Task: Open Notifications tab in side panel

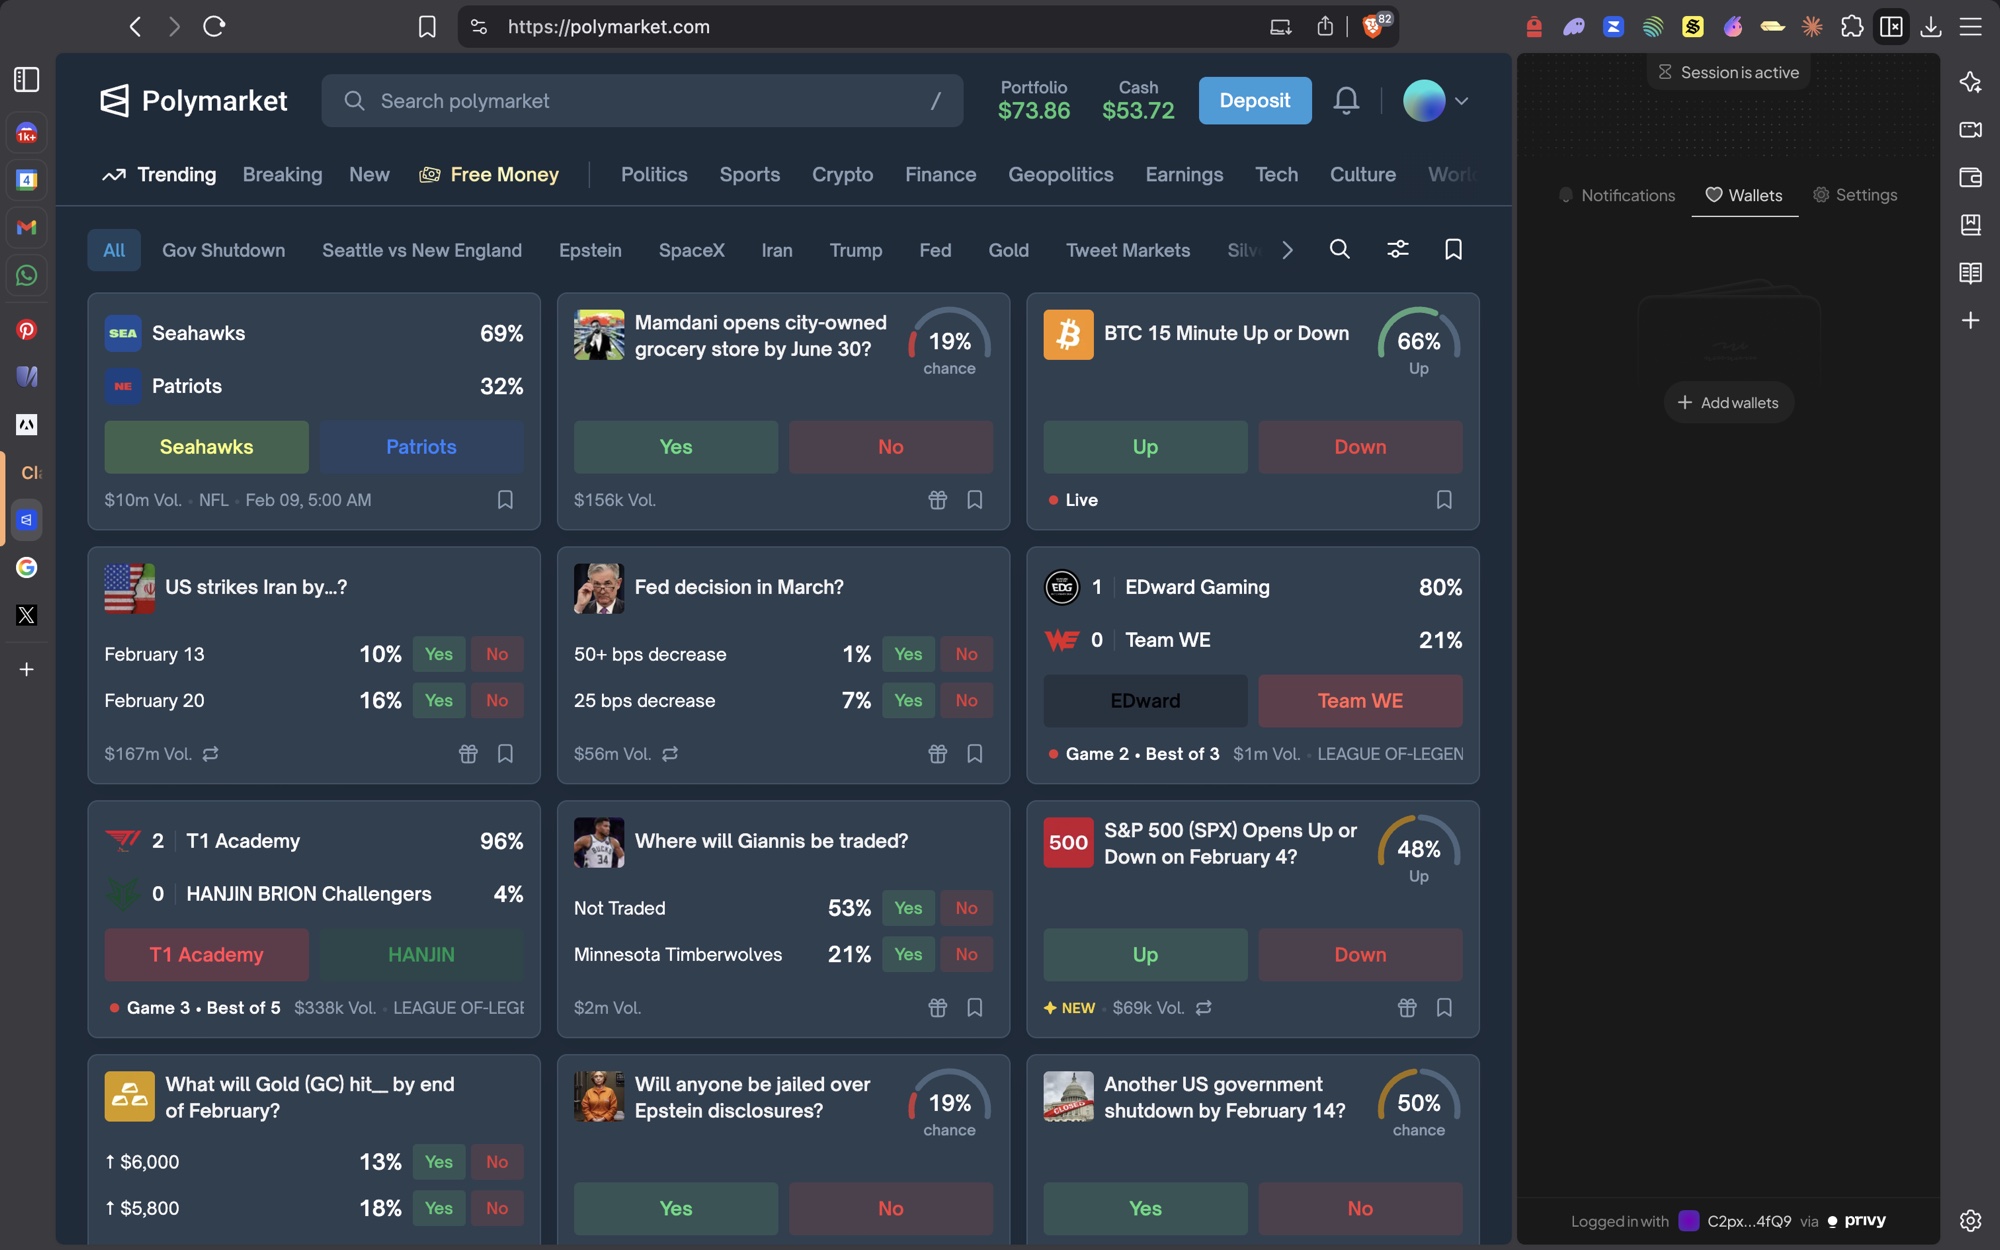Action: click(1617, 195)
